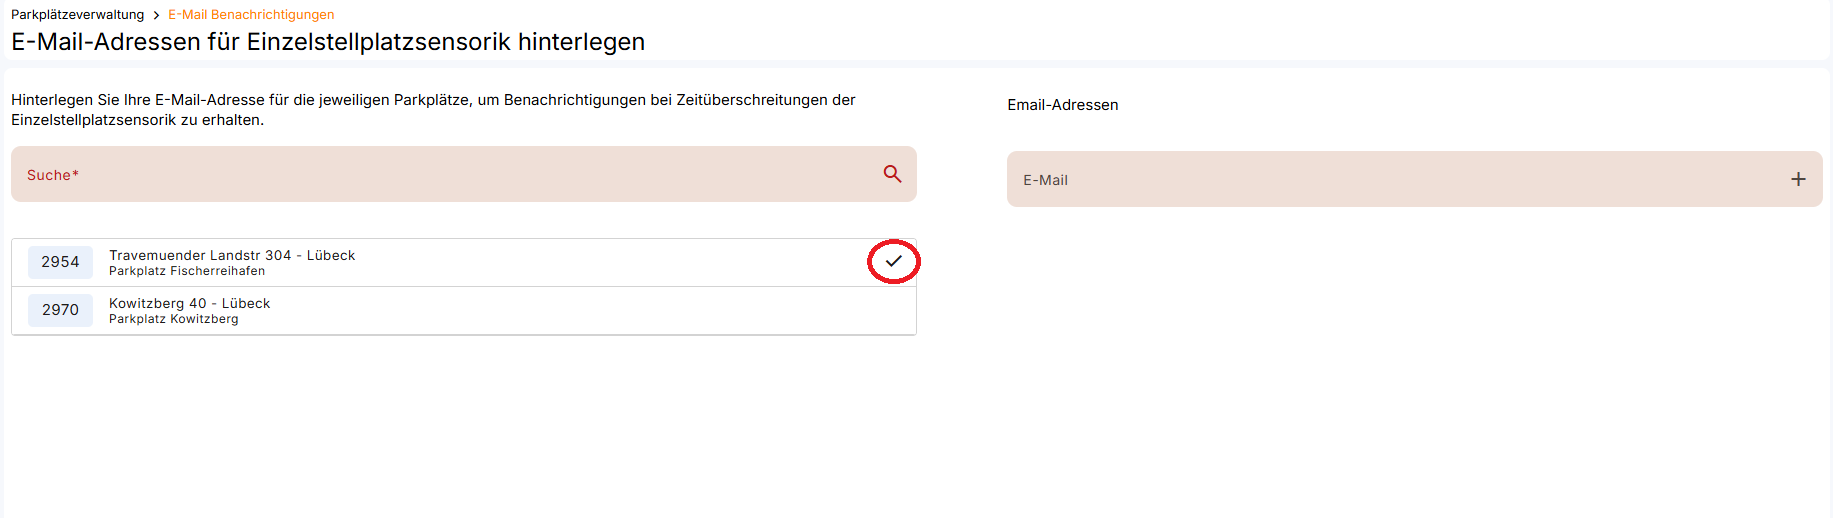Screen dimensions: 1833x518
Task: Open E-Mail Benachrichtigungen breadcrumb link
Action: click(x=251, y=15)
